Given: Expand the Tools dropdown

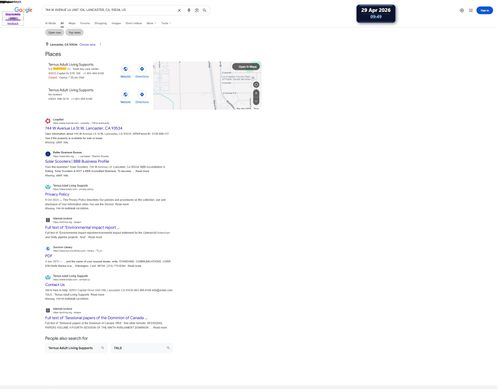Looking at the screenshot, I should [x=166, y=23].
